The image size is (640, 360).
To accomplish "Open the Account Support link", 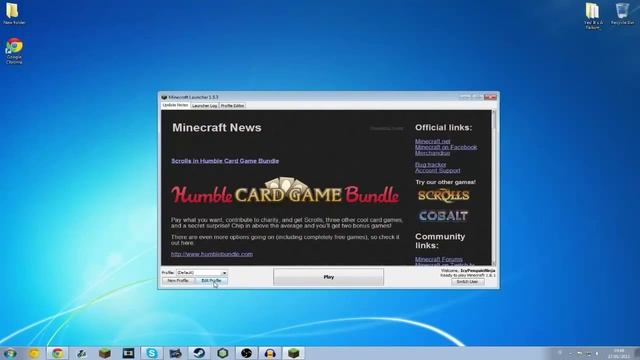I will click(438, 170).
